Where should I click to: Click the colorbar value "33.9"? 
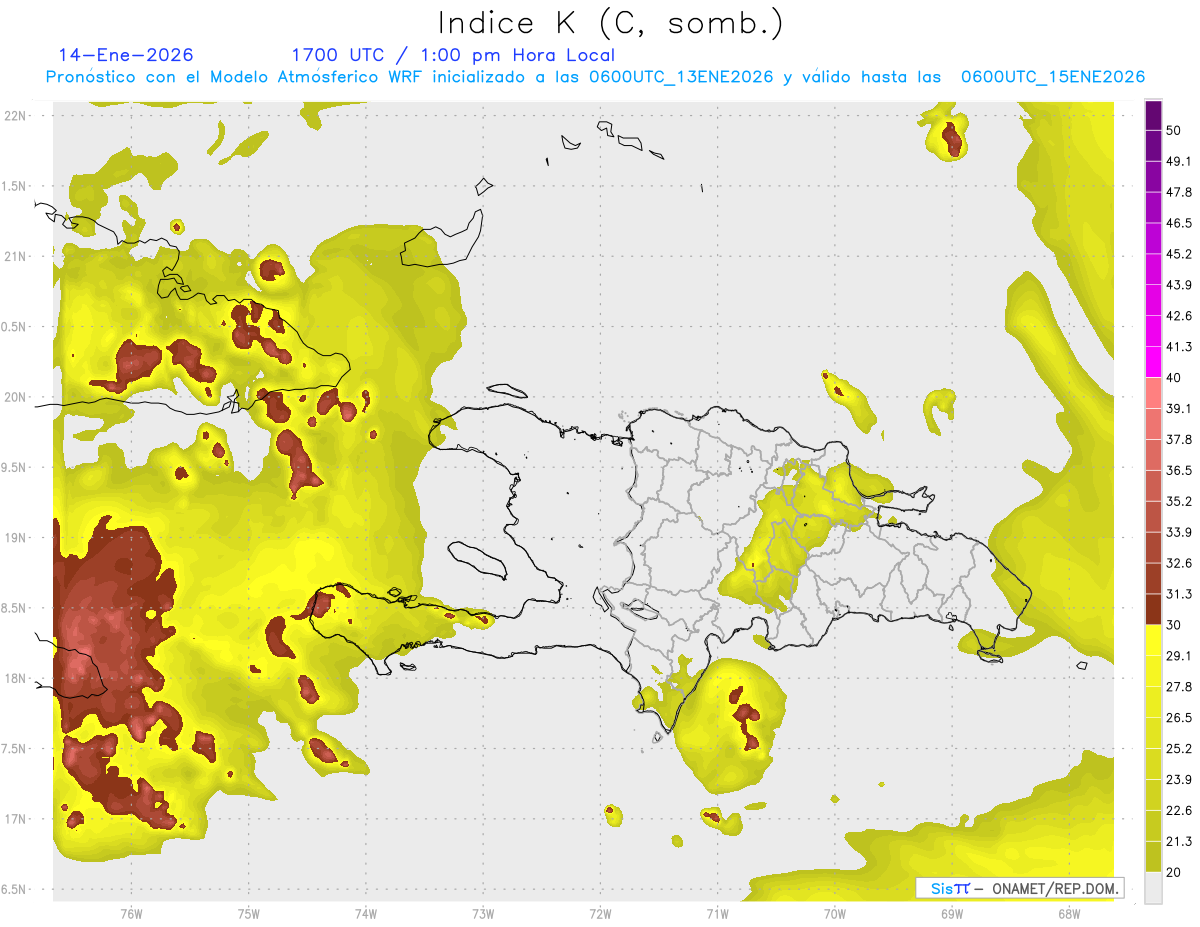point(1179,532)
